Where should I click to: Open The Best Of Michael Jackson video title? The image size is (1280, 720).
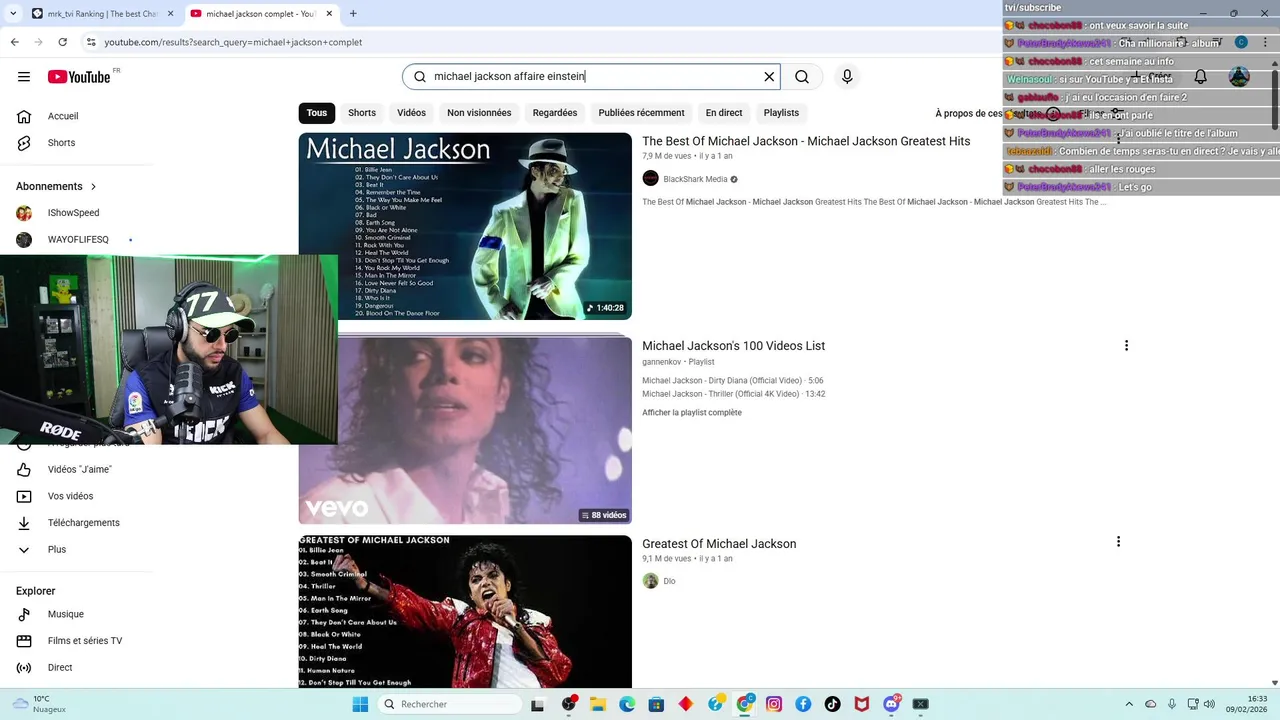pos(806,142)
